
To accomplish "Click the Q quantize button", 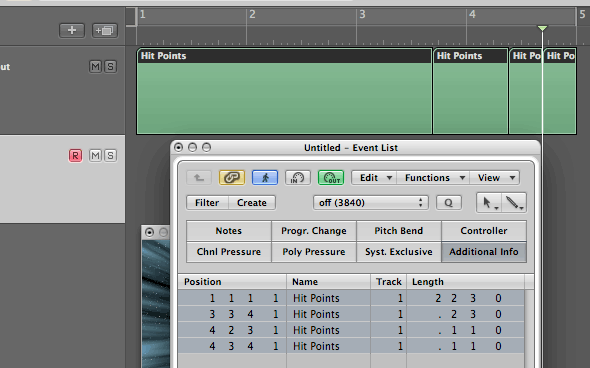I will tap(449, 202).
